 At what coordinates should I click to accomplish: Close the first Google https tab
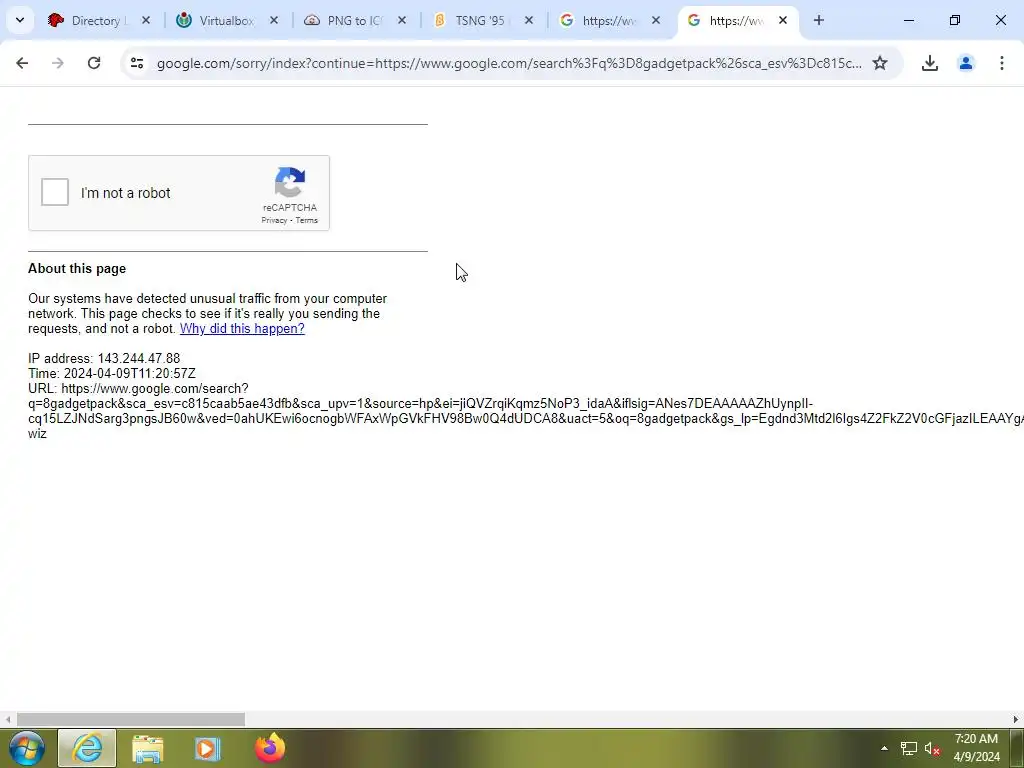[x=656, y=21]
